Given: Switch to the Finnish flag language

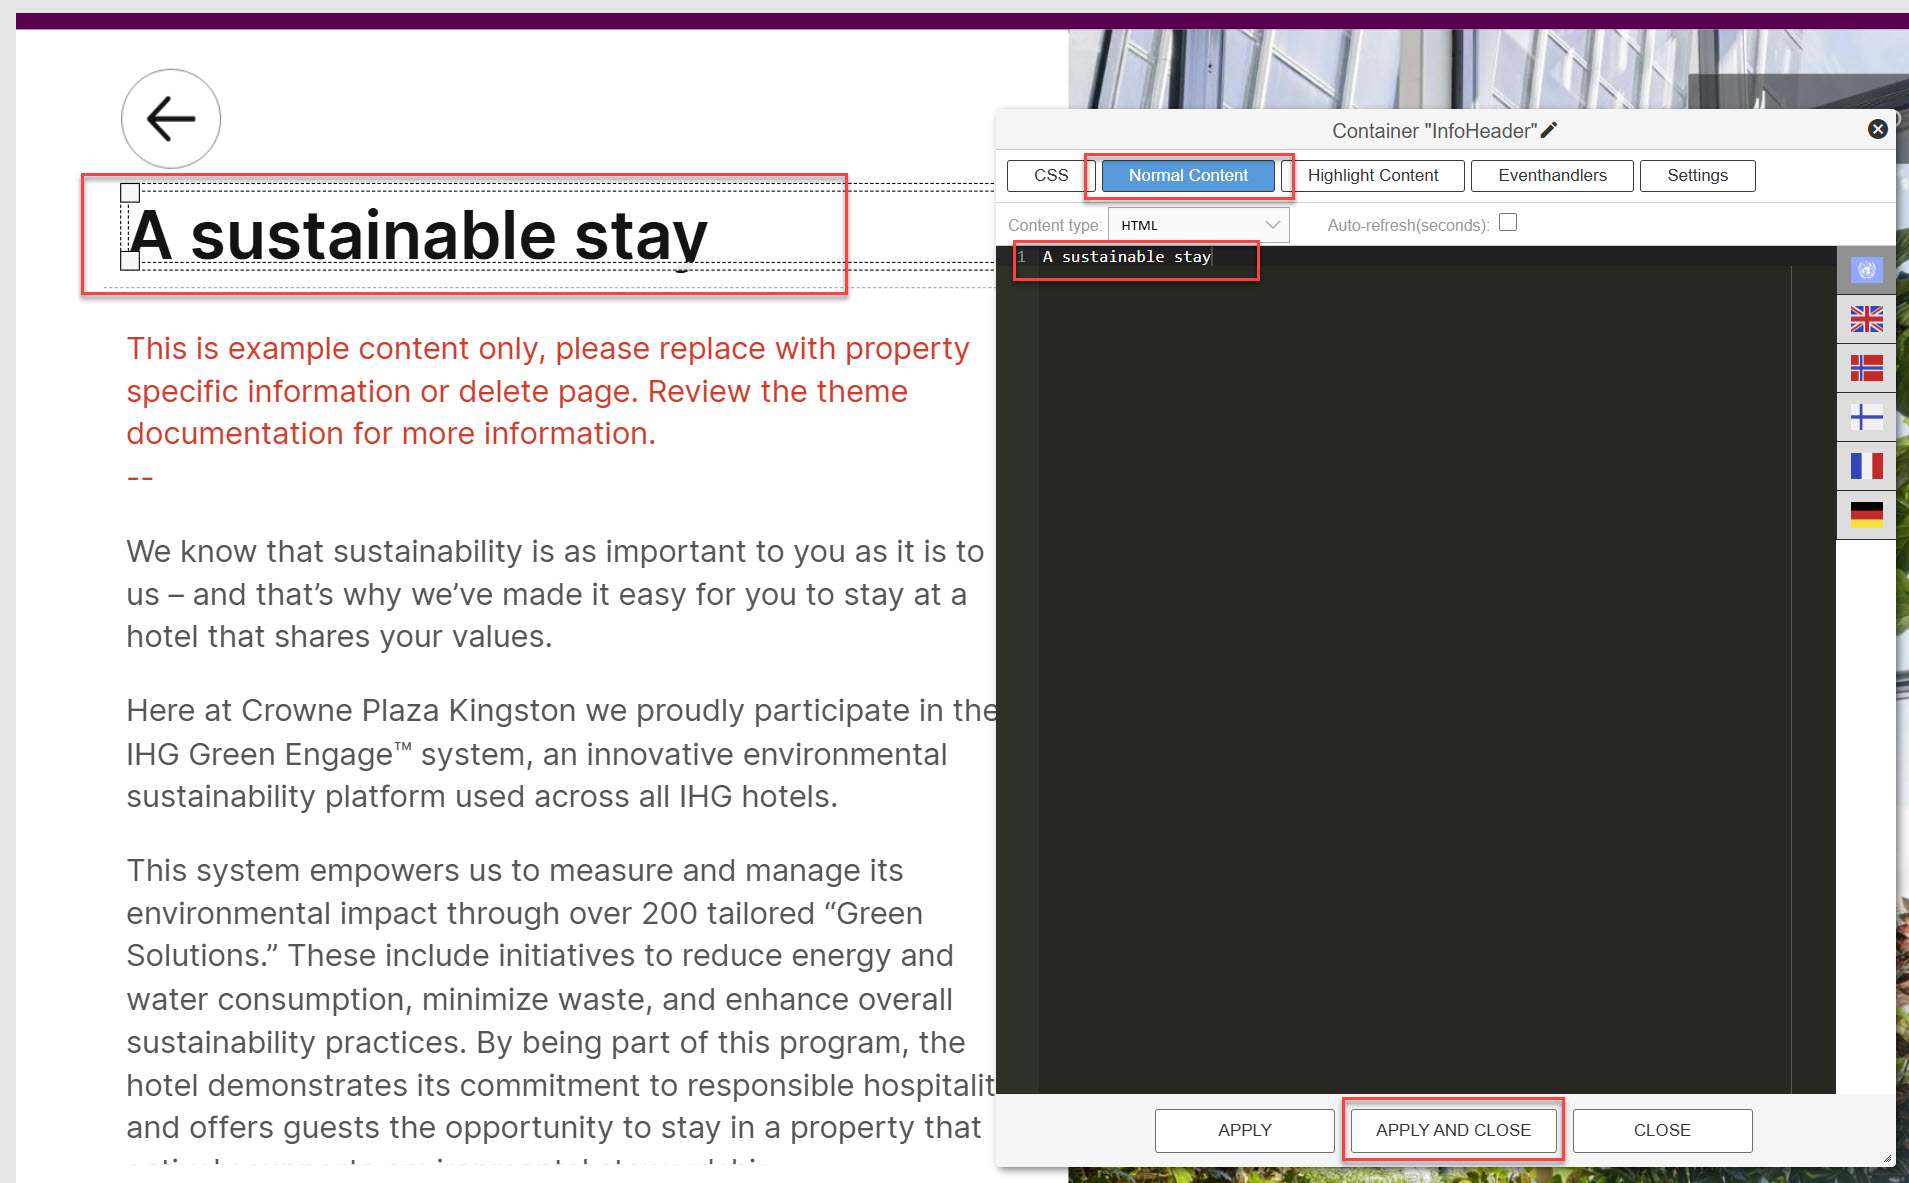Looking at the screenshot, I should click(x=1866, y=417).
